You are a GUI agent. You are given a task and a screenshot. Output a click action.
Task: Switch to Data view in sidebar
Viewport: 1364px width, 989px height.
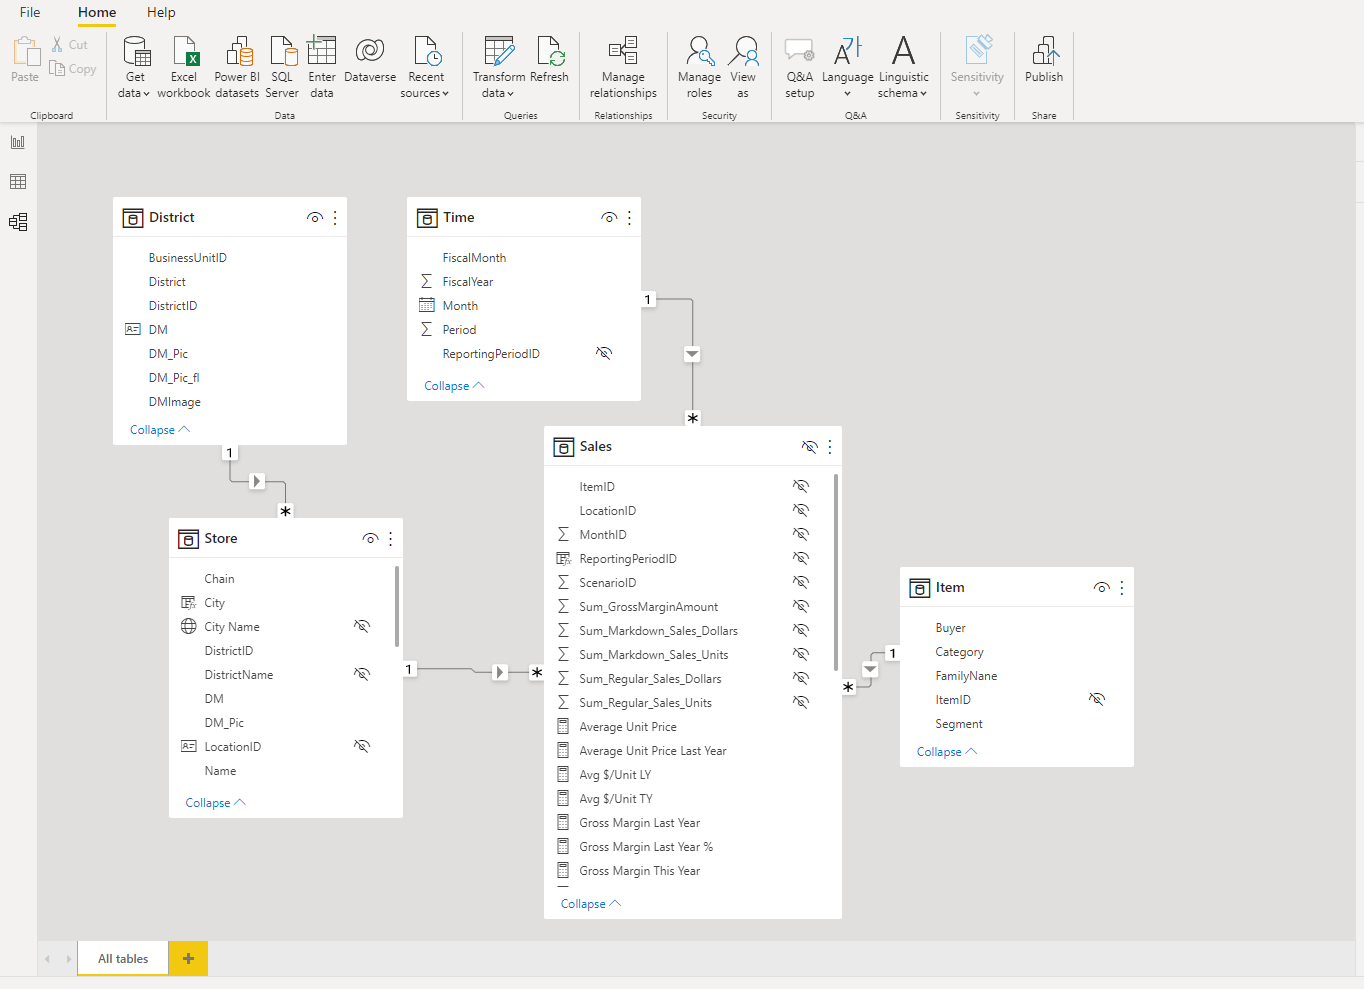pyautogui.click(x=18, y=182)
